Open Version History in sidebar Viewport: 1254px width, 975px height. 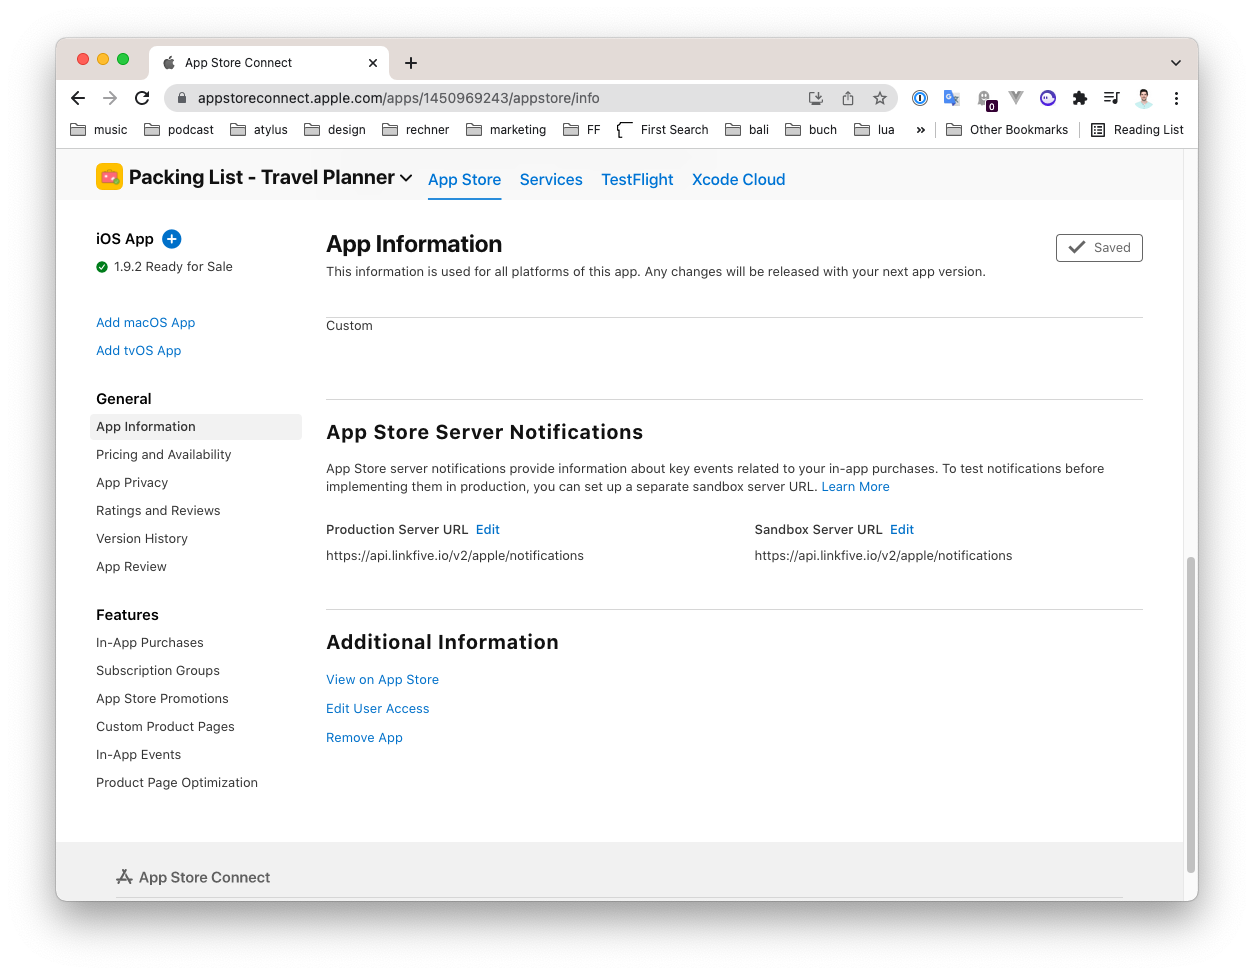(x=142, y=539)
